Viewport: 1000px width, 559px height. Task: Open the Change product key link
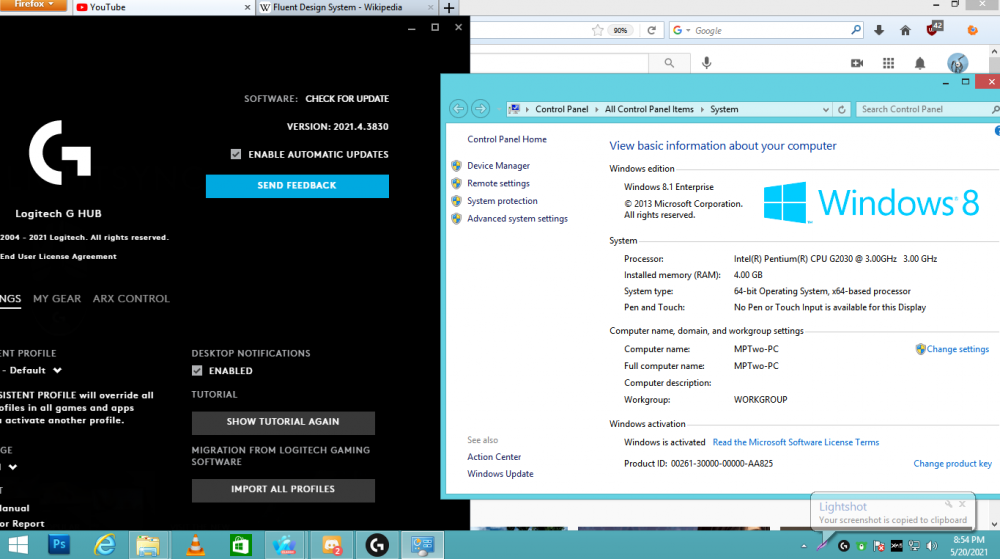coord(952,463)
